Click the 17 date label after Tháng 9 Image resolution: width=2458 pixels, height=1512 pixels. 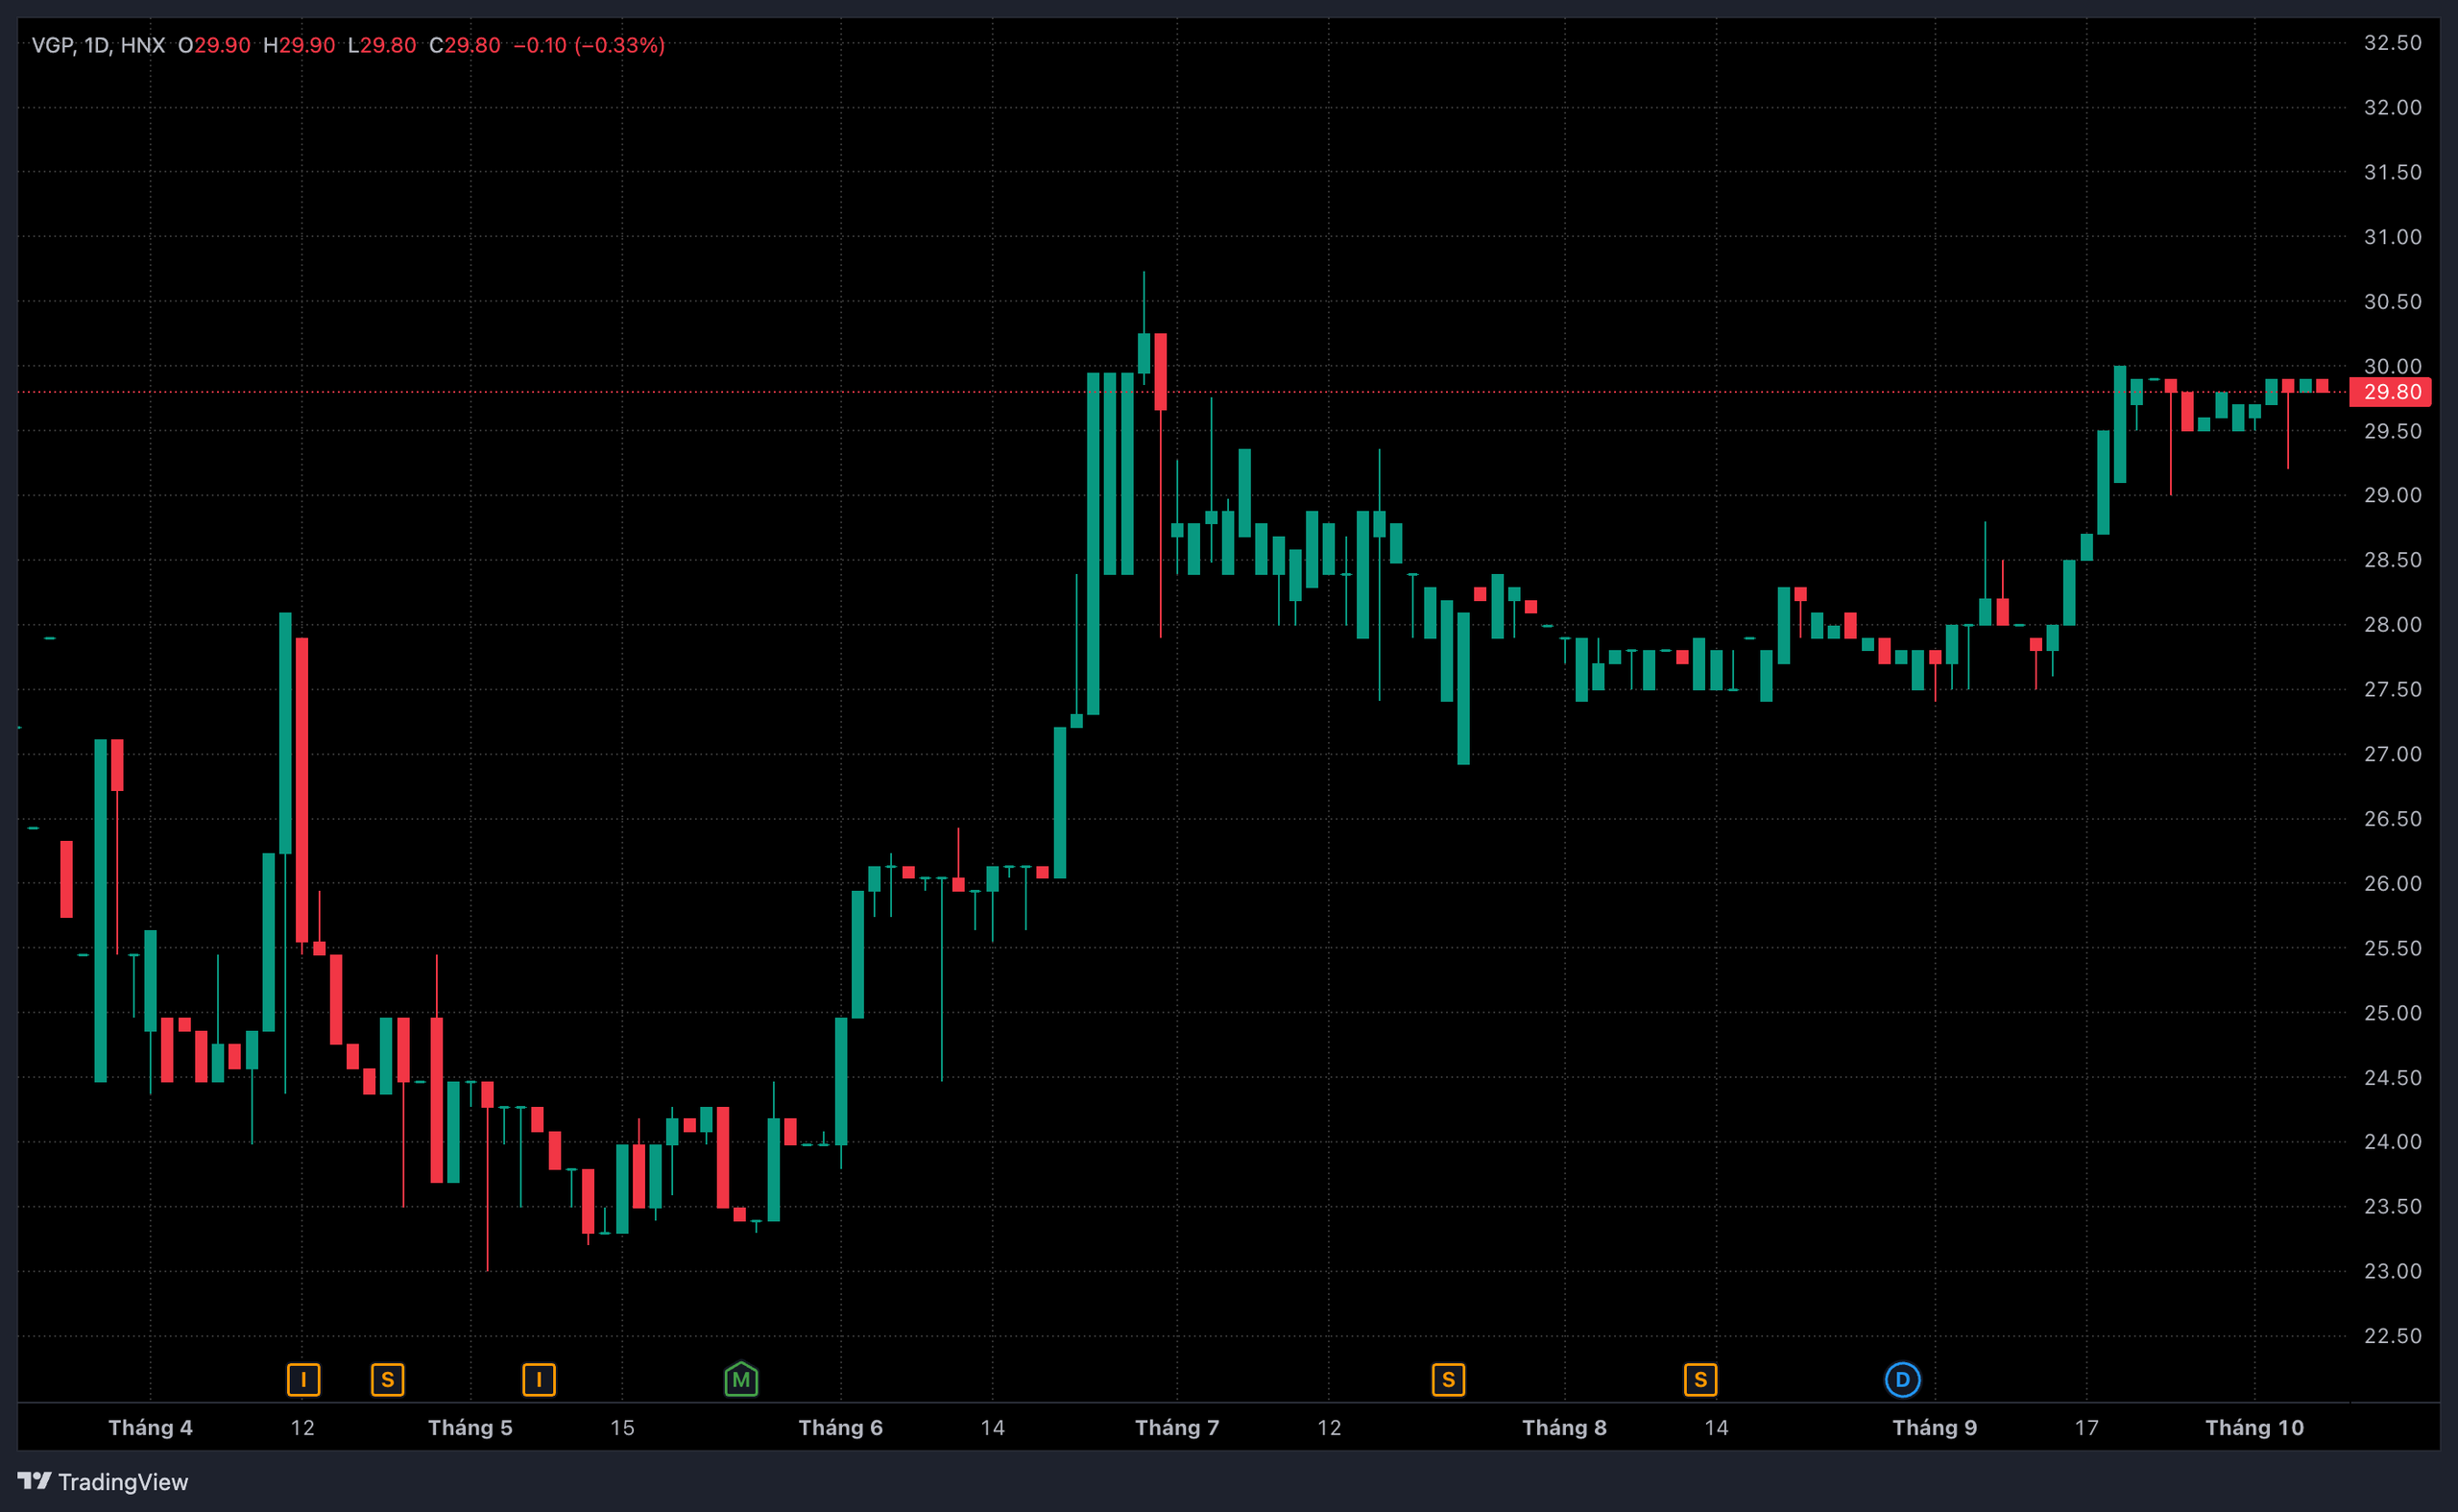[x=2086, y=1428]
